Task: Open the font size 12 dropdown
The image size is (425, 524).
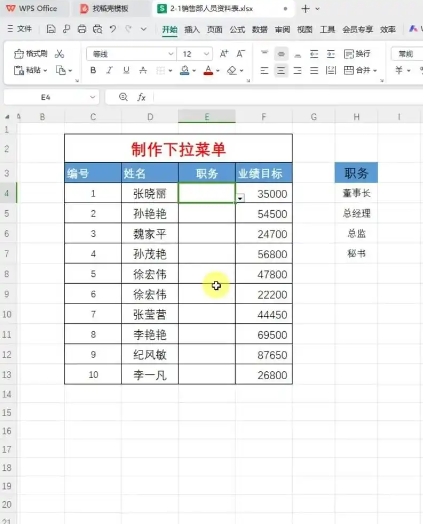Action: [x=206, y=54]
